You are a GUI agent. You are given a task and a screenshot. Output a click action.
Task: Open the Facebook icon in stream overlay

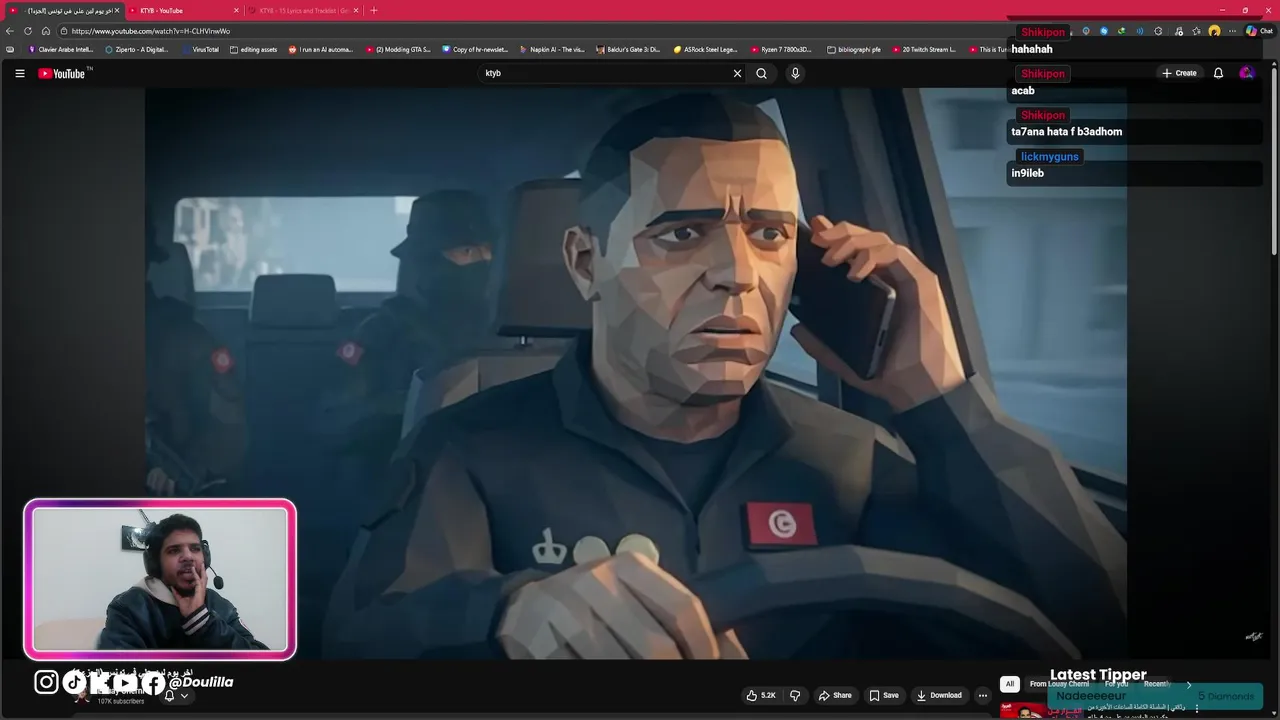click(x=153, y=683)
